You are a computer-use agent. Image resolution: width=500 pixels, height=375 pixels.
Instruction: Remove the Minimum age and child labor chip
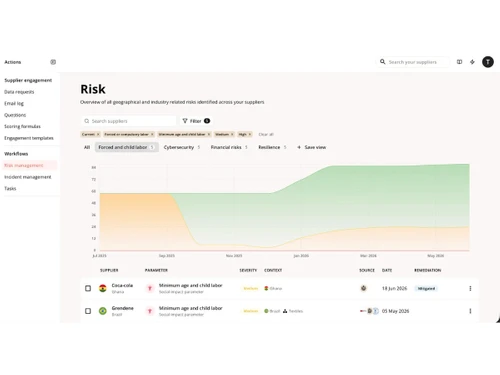pos(209,134)
